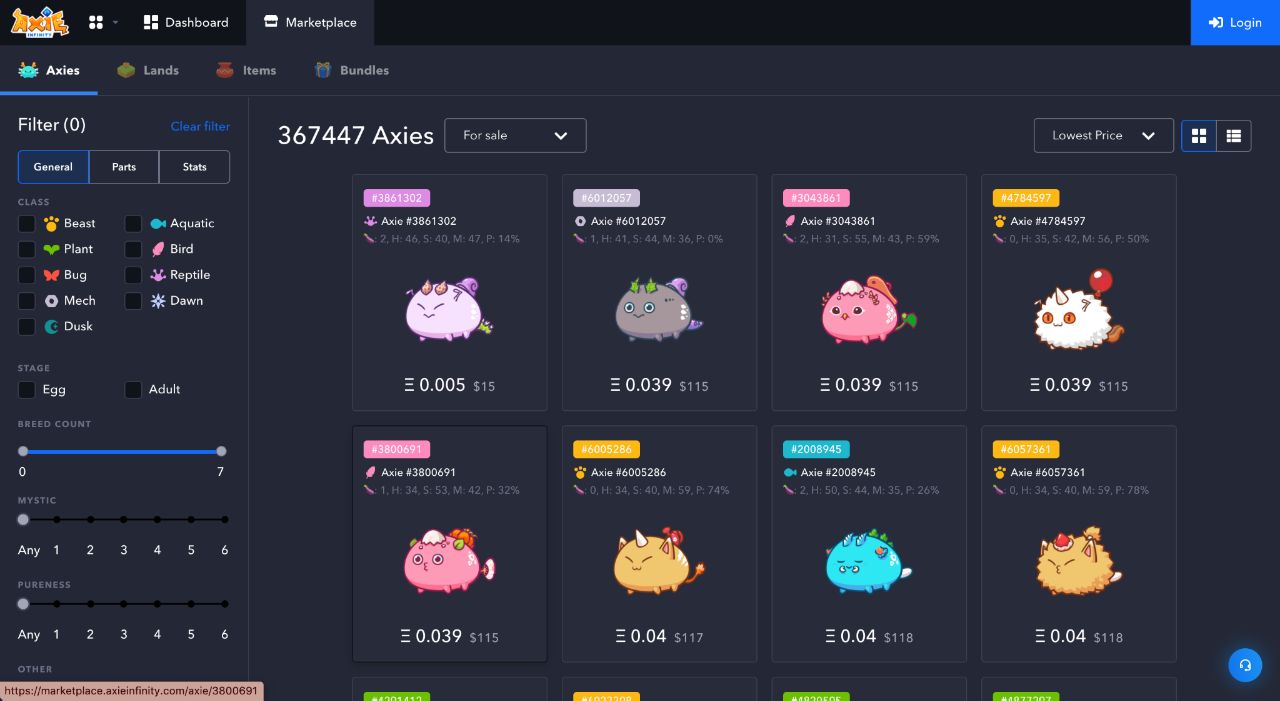Click the aquatic icon on Axie #2008945
Screen dimensions: 1280x701
tap(790, 472)
